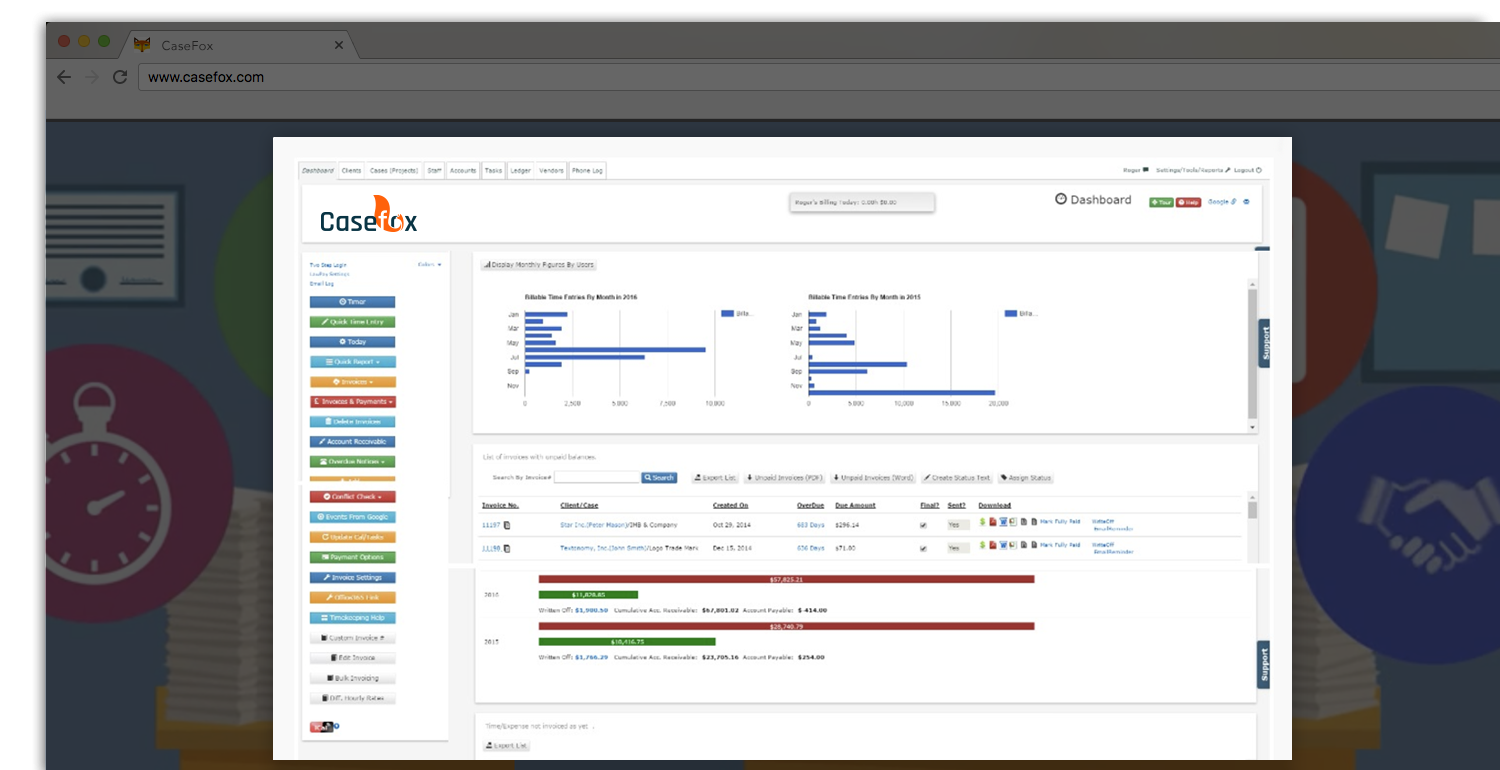Record a payment using the dollar icon for invoice 11197
The height and width of the screenshot is (770, 1500).
click(983, 521)
